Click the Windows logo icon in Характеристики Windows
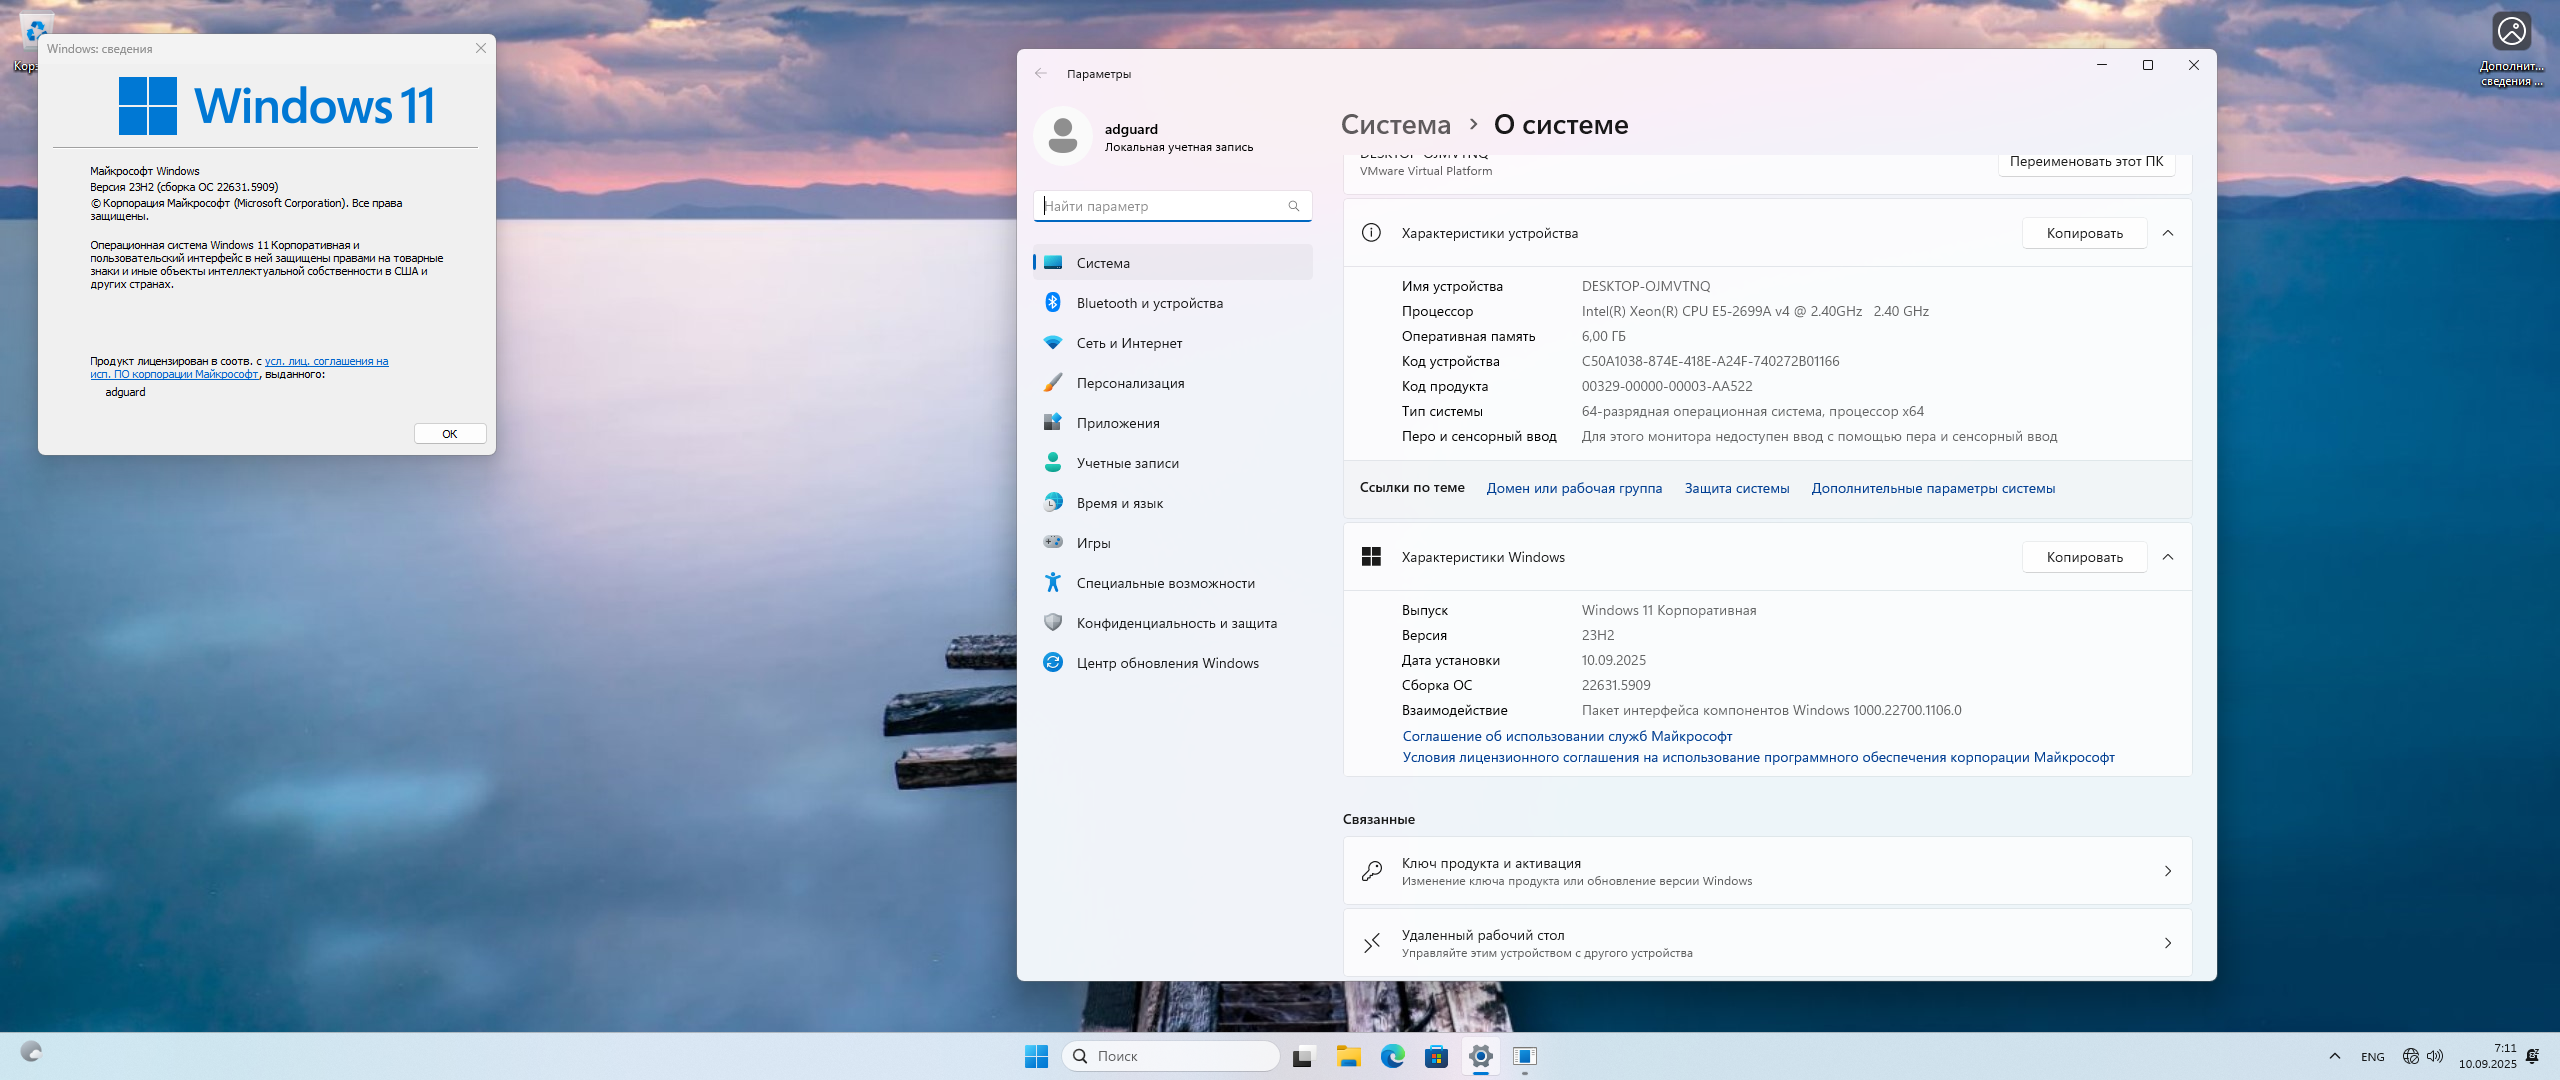 point(1371,557)
